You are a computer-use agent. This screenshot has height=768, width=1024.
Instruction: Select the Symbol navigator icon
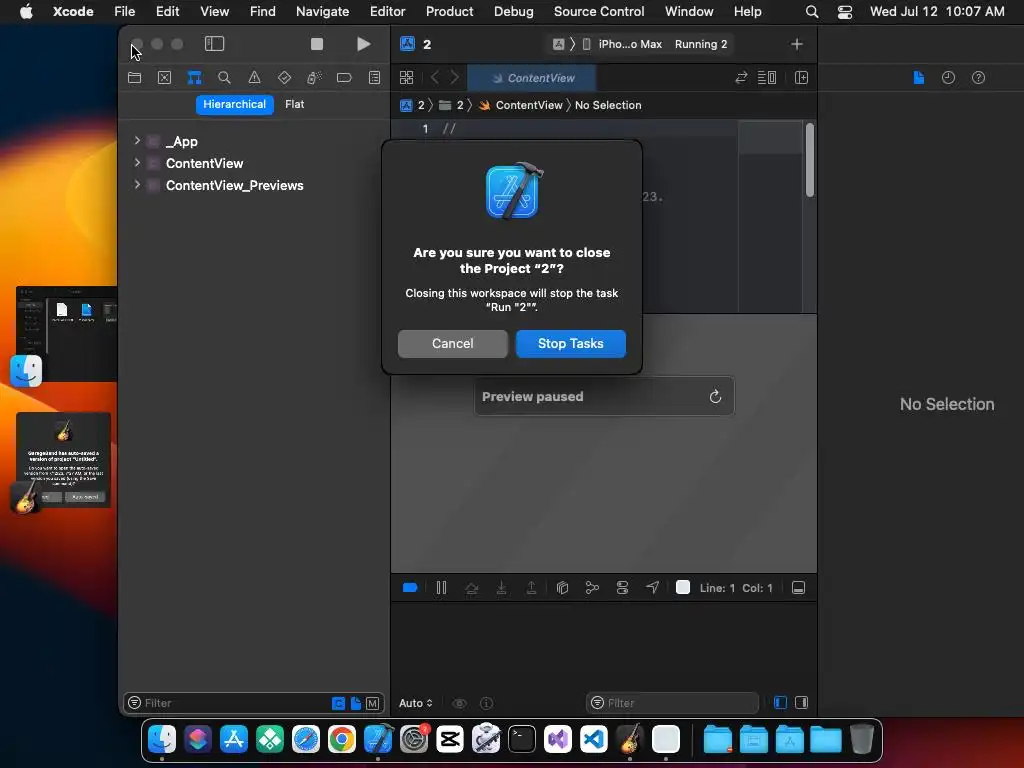click(x=194, y=78)
